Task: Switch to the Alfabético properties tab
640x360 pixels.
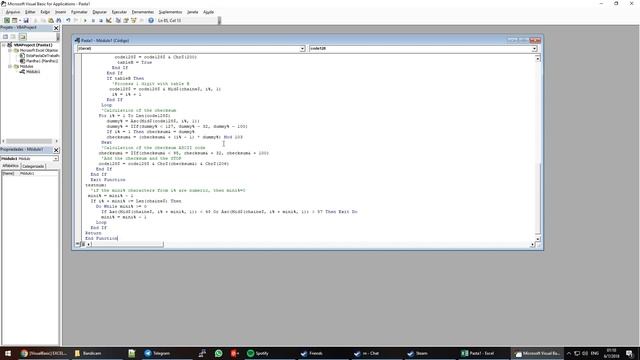Action: (x=10, y=166)
